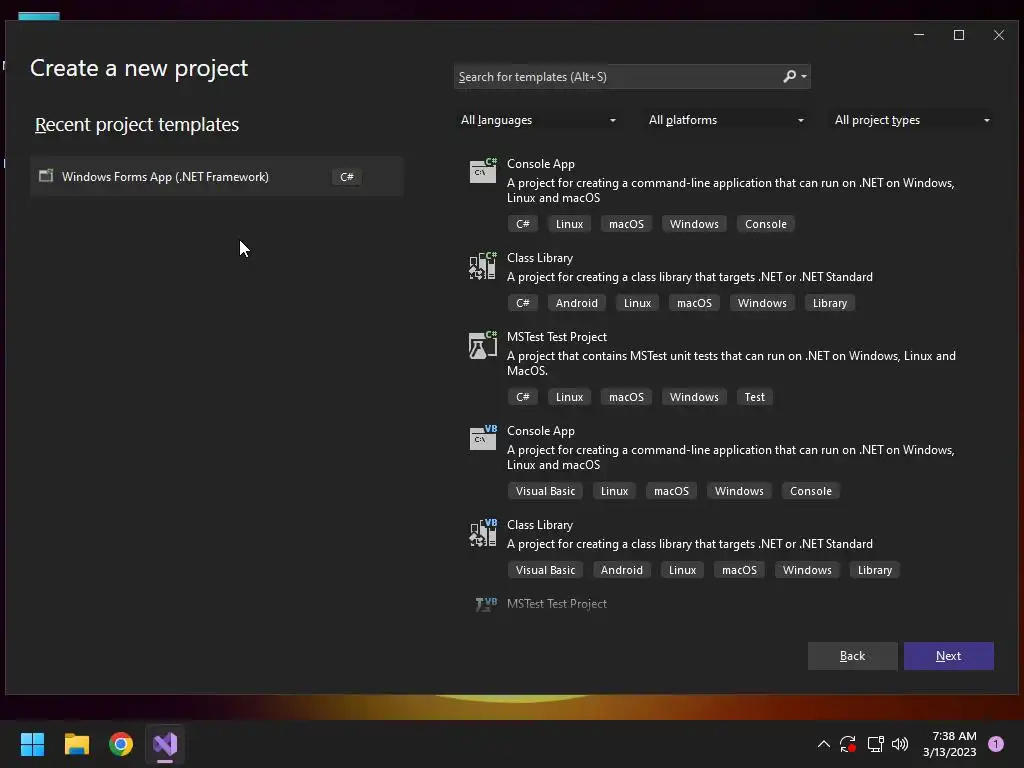Viewport: 1024px width, 768px height.
Task: Select the Visual Basic Class Library title
Action: [540, 525]
